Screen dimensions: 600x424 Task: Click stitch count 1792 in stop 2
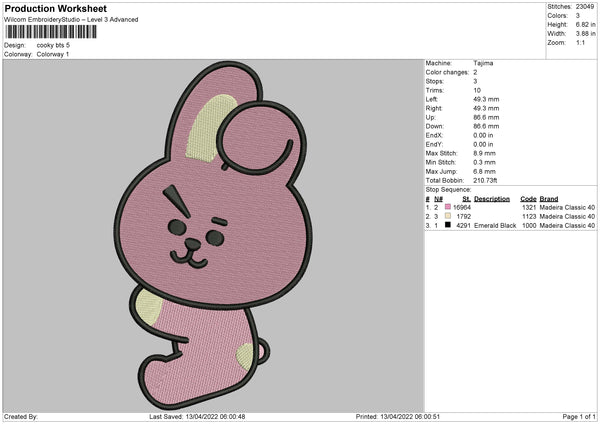pos(464,217)
